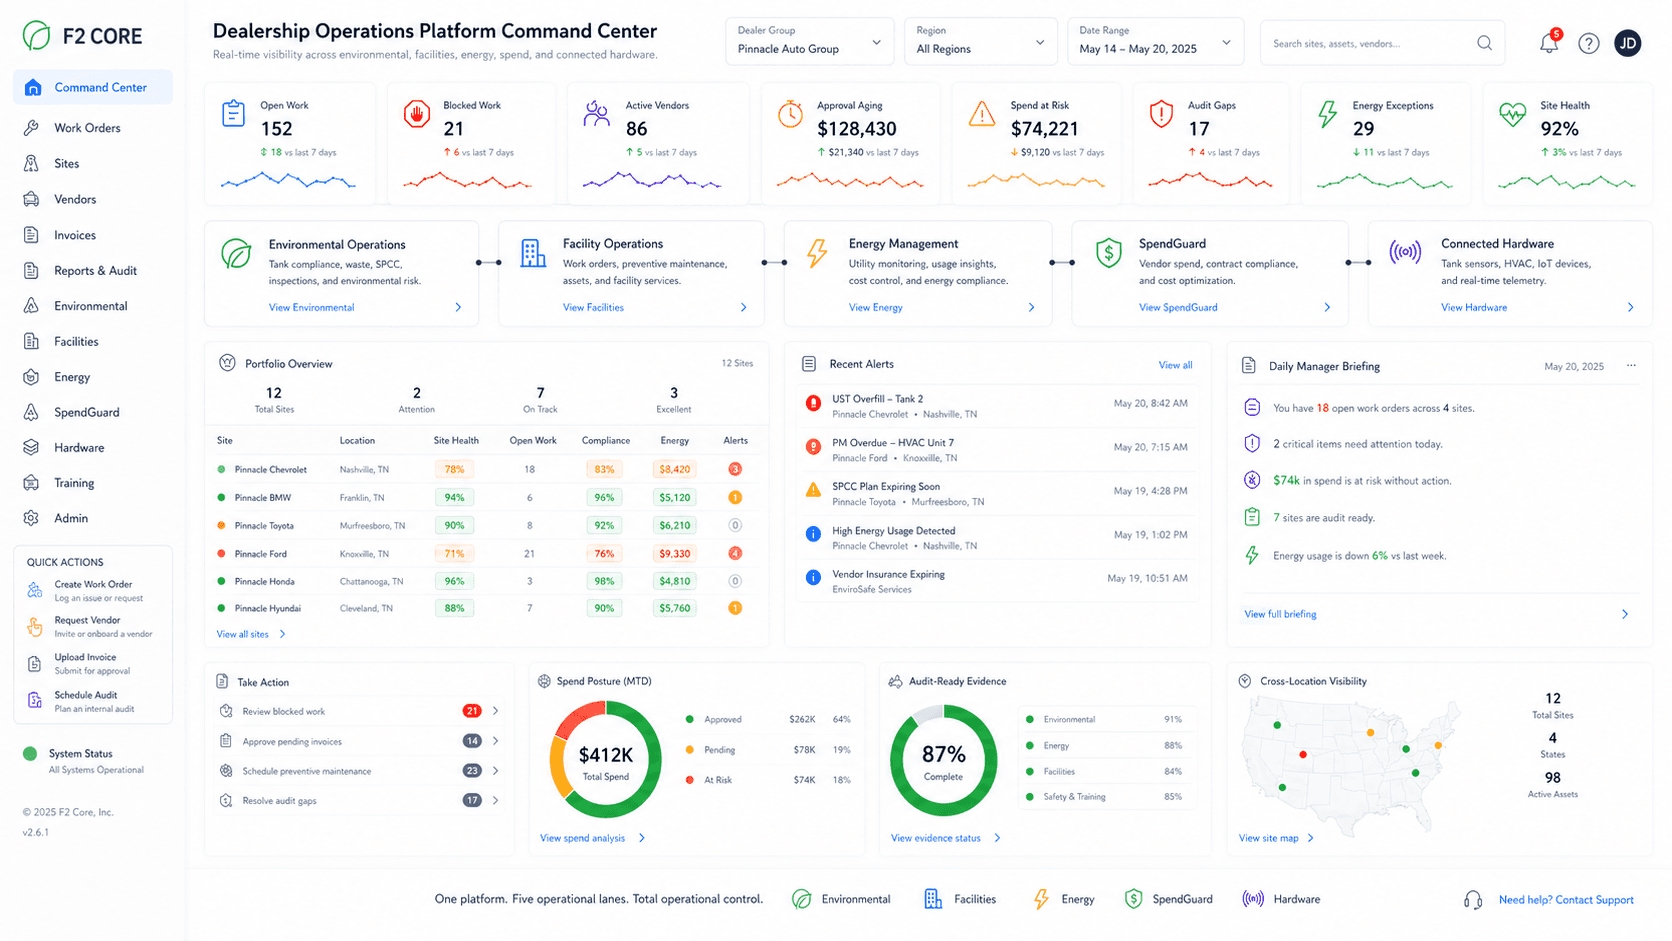The image size is (1672, 941).
Task: Click the View Facilities link
Action: tap(593, 308)
